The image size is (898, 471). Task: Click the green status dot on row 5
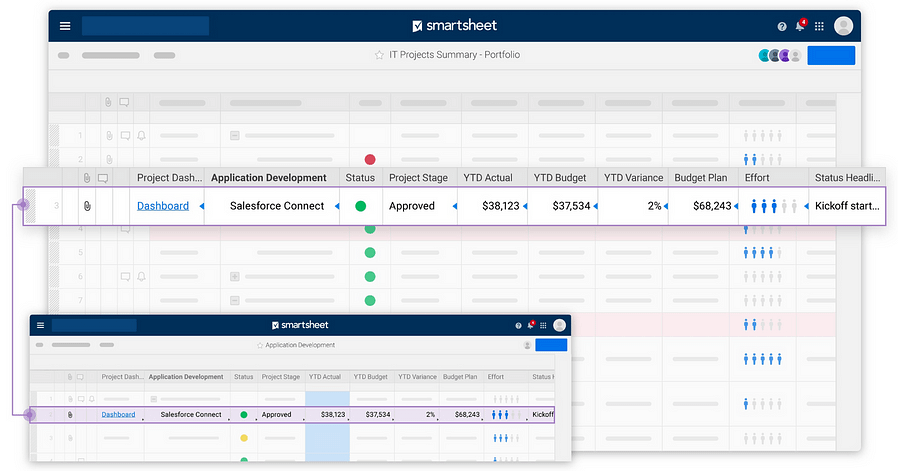[x=370, y=253]
